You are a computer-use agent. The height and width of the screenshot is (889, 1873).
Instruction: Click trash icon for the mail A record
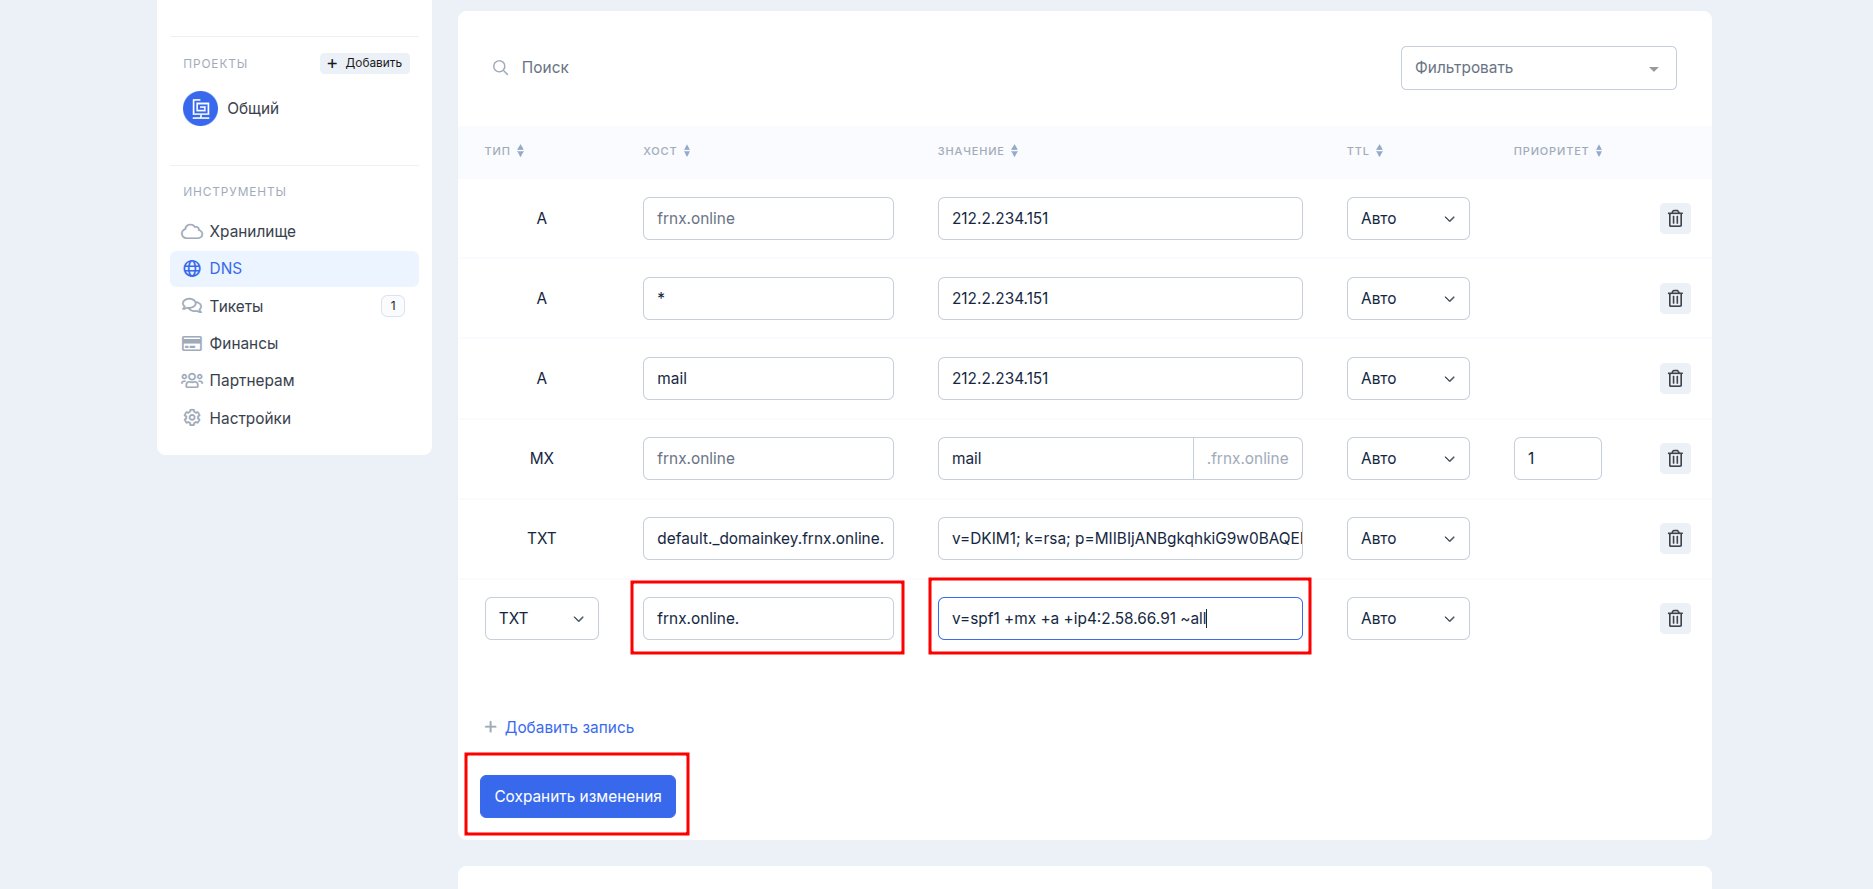pos(1675,378)
